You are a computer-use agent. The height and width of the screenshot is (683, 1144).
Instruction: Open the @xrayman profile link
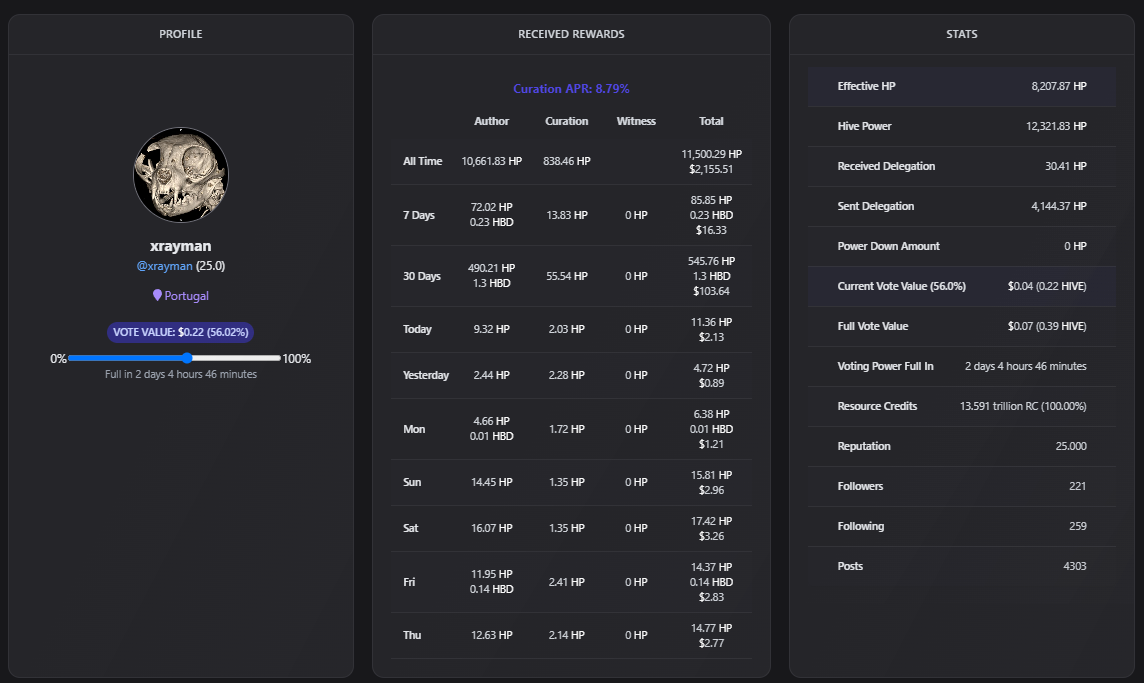pos(164,266)
